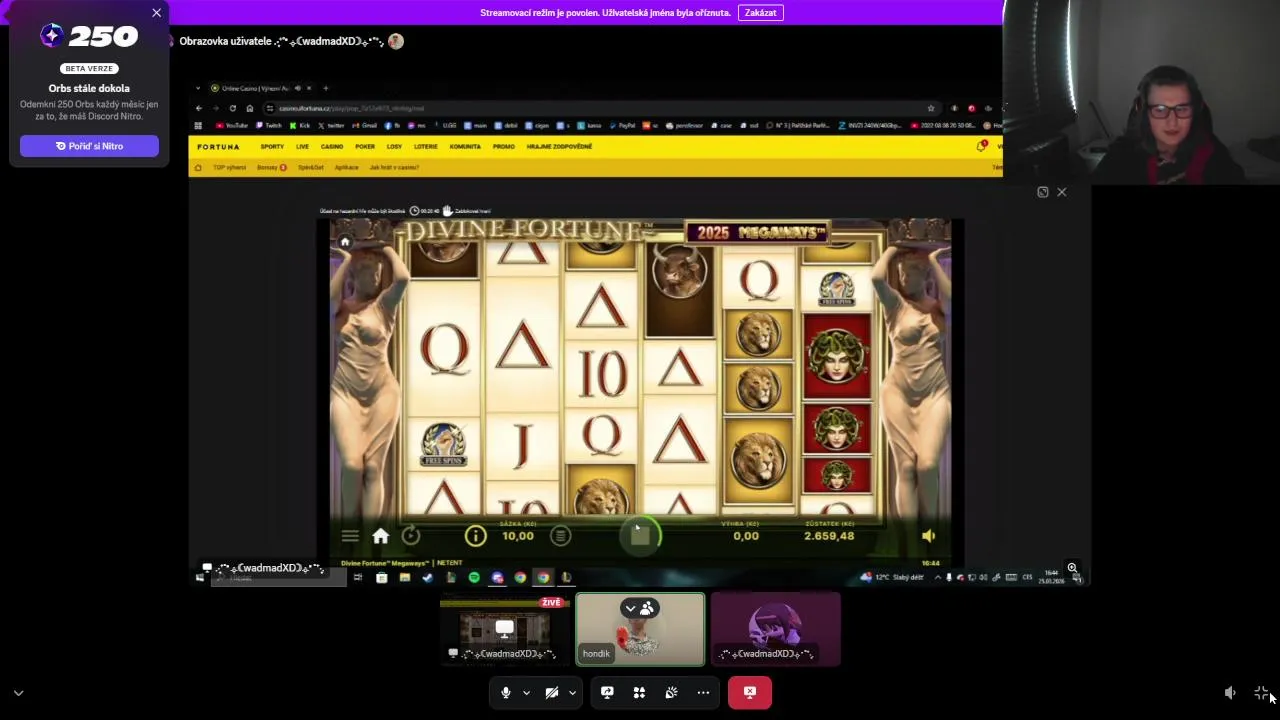Expand the participants chevron on hondik tile
The height and width of the screenshot is (720, 1280).
click(x=630, y=608)
